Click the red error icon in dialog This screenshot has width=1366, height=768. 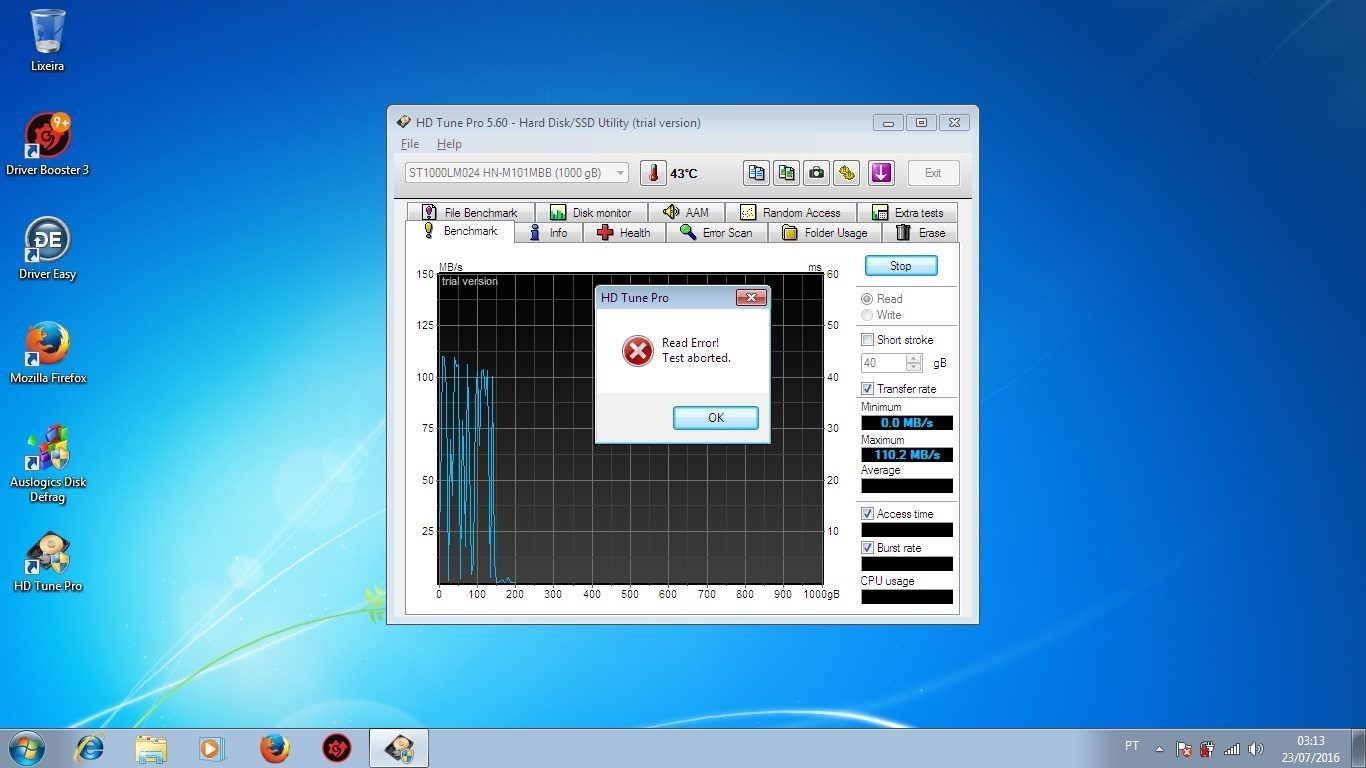pyautogui.click(x=637, y=350)
